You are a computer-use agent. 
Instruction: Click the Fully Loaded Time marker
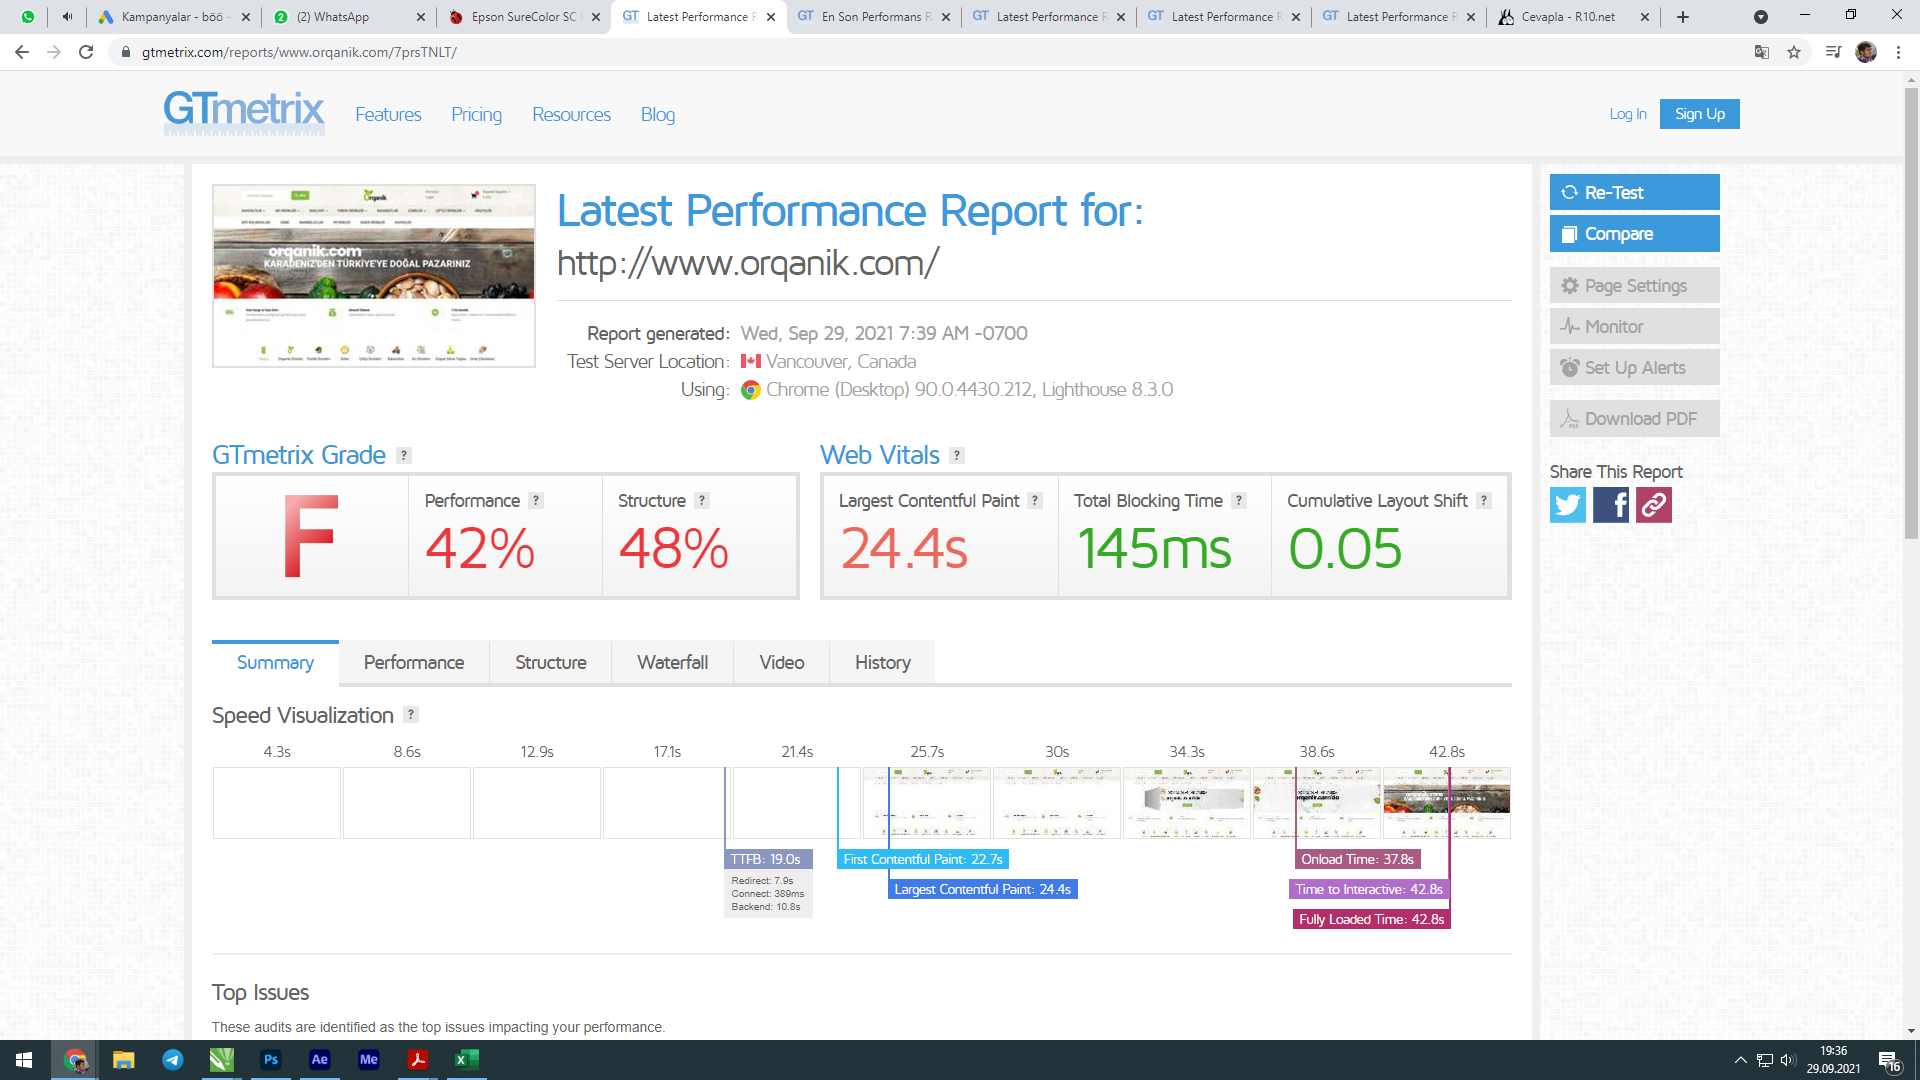1372,919
